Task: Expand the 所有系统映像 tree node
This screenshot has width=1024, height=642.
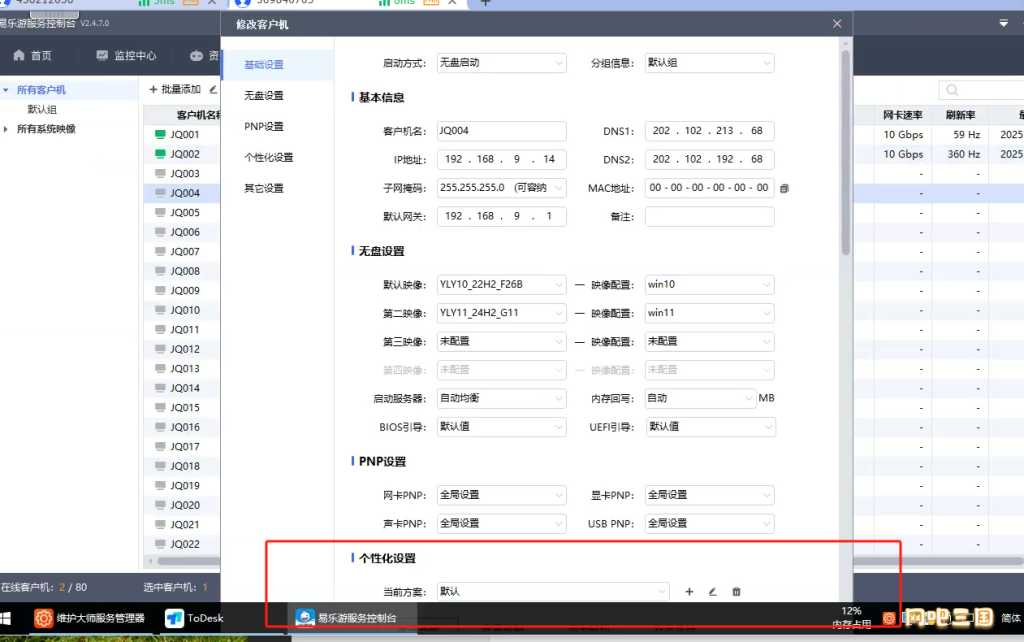Action: click(x=6, y=129)
